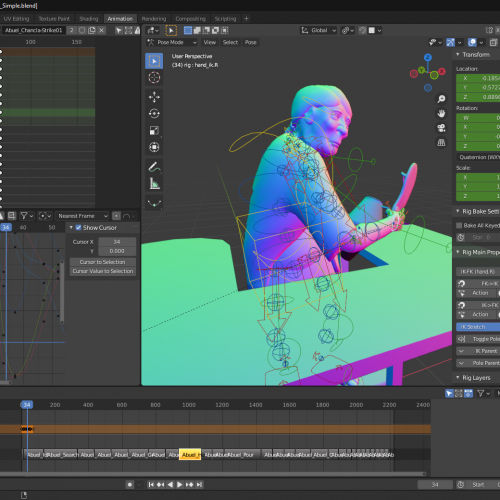Switch to the UV Editing workspace tab
The width and height of the screenshot is (500, 500).
(x=16, y=19)
